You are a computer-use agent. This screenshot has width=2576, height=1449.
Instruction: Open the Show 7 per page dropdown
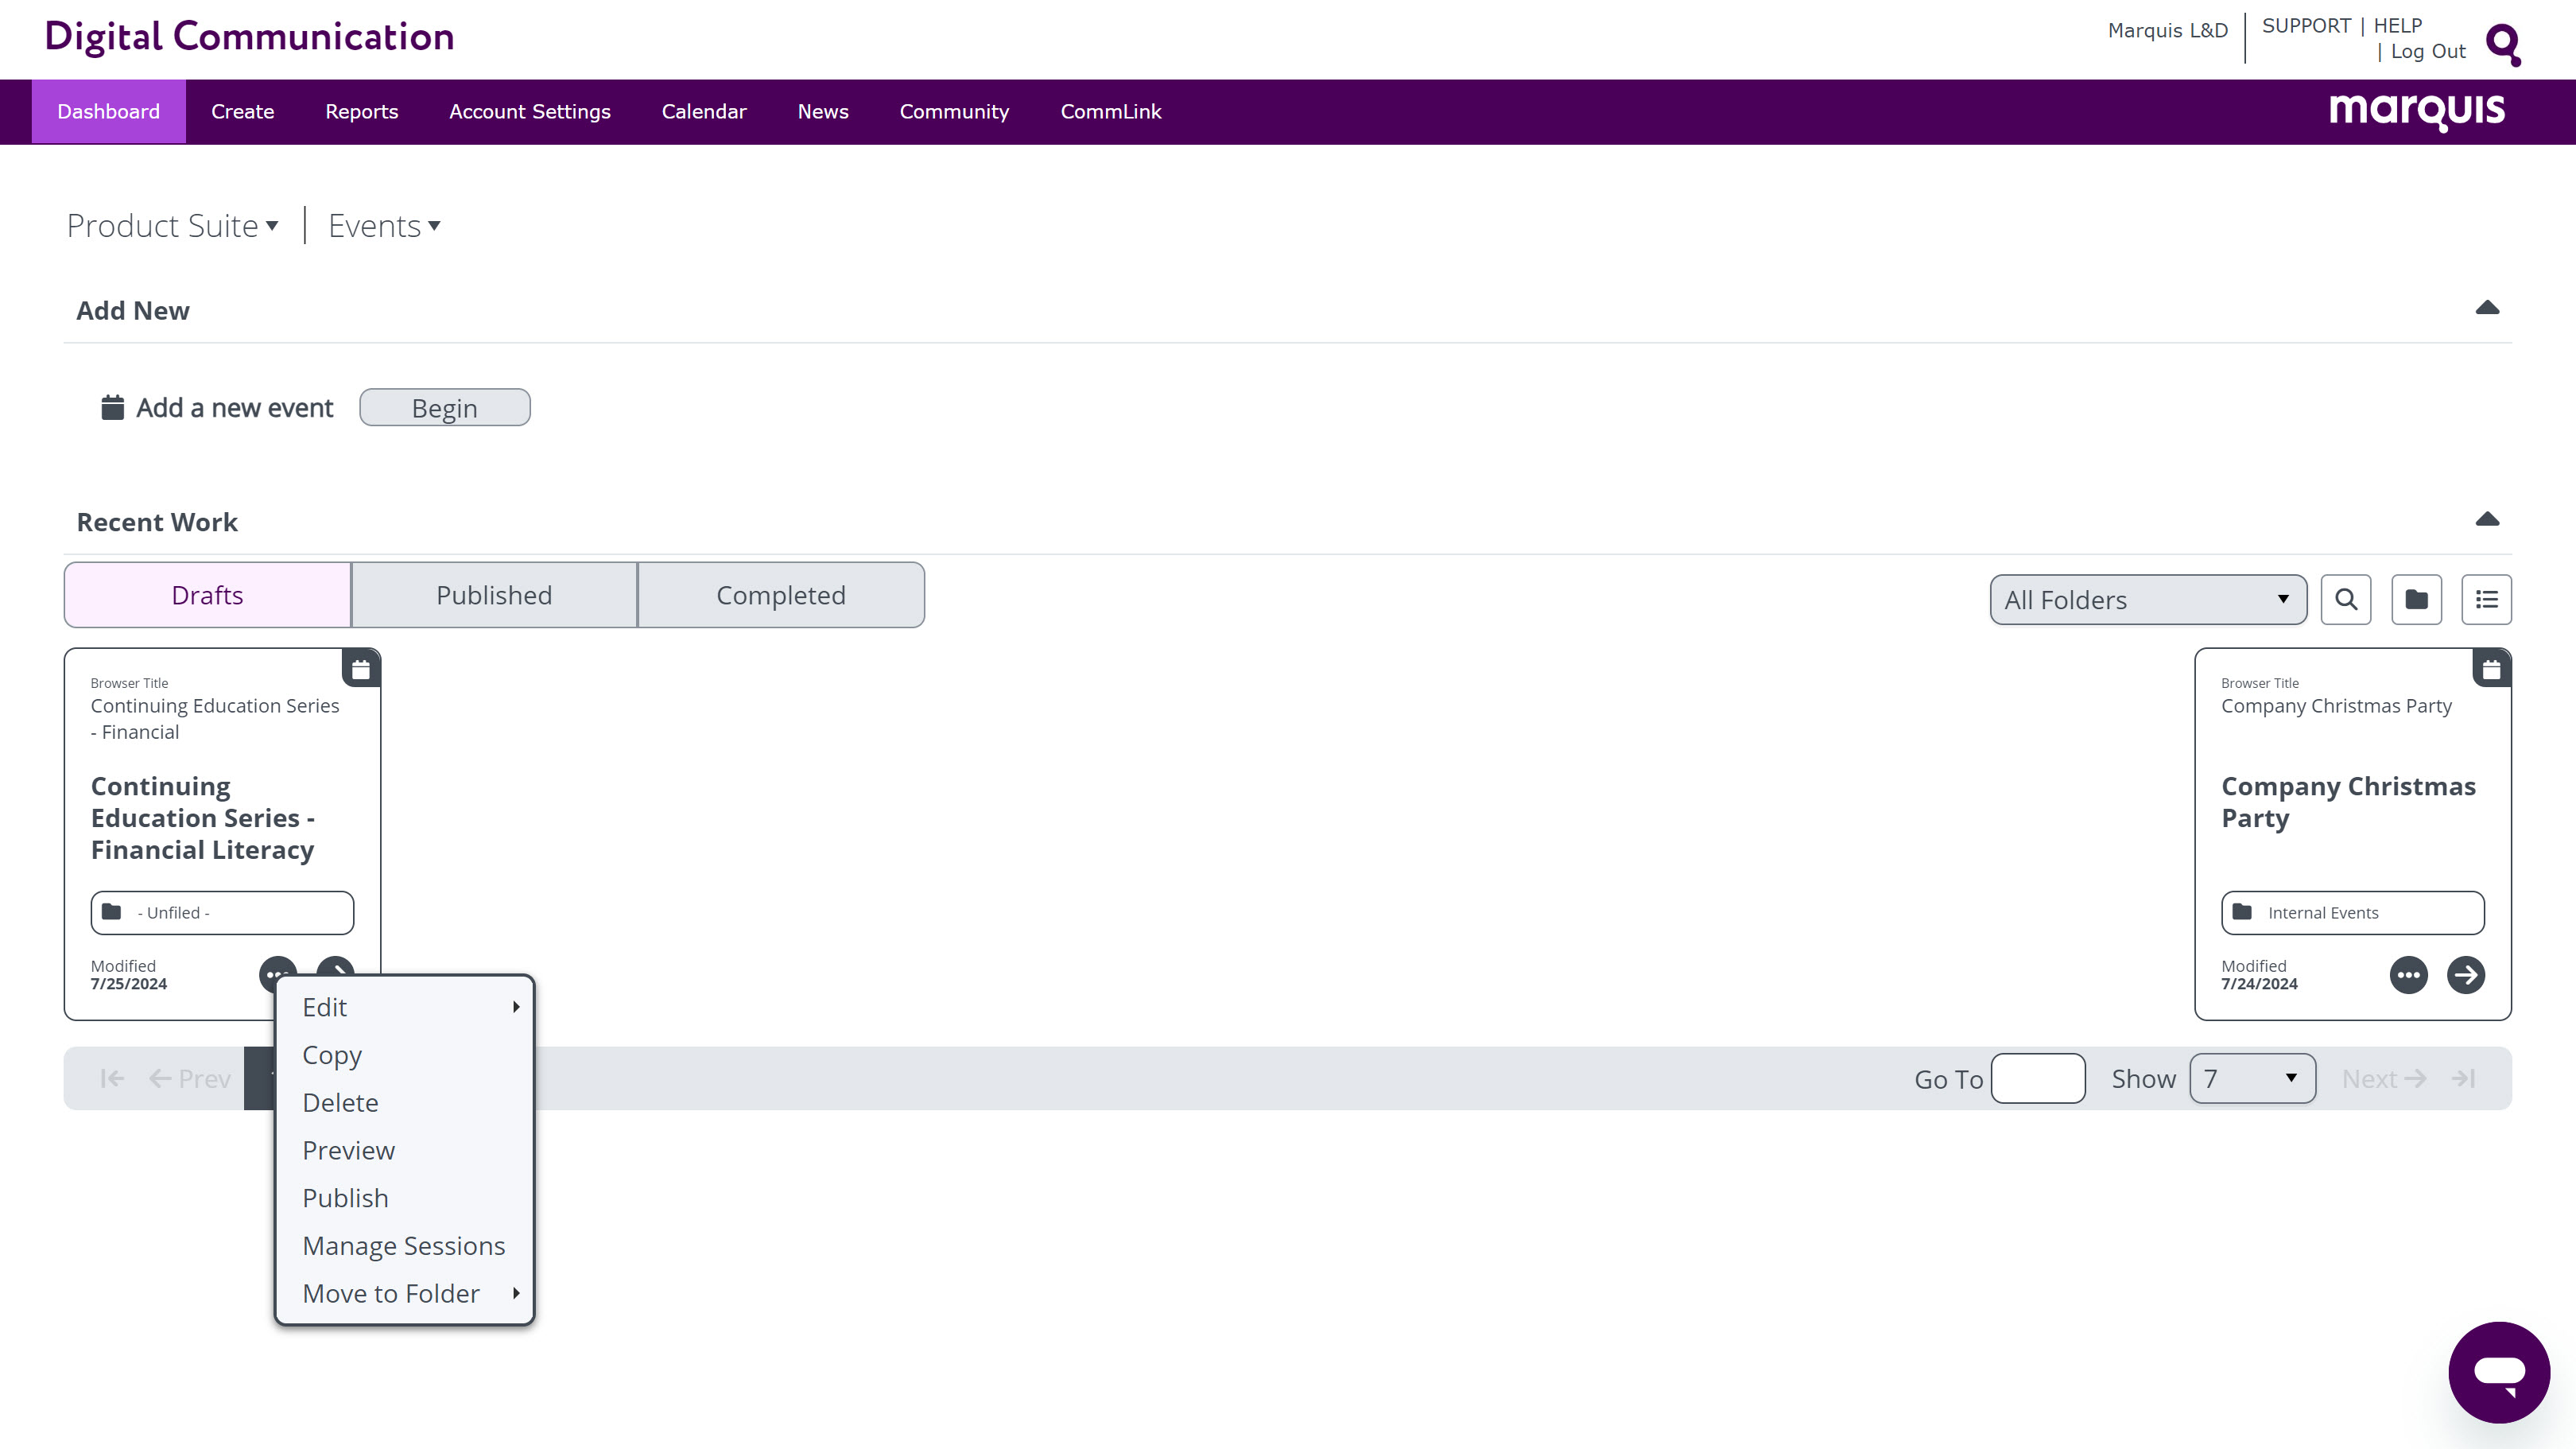[2252, 1079]
